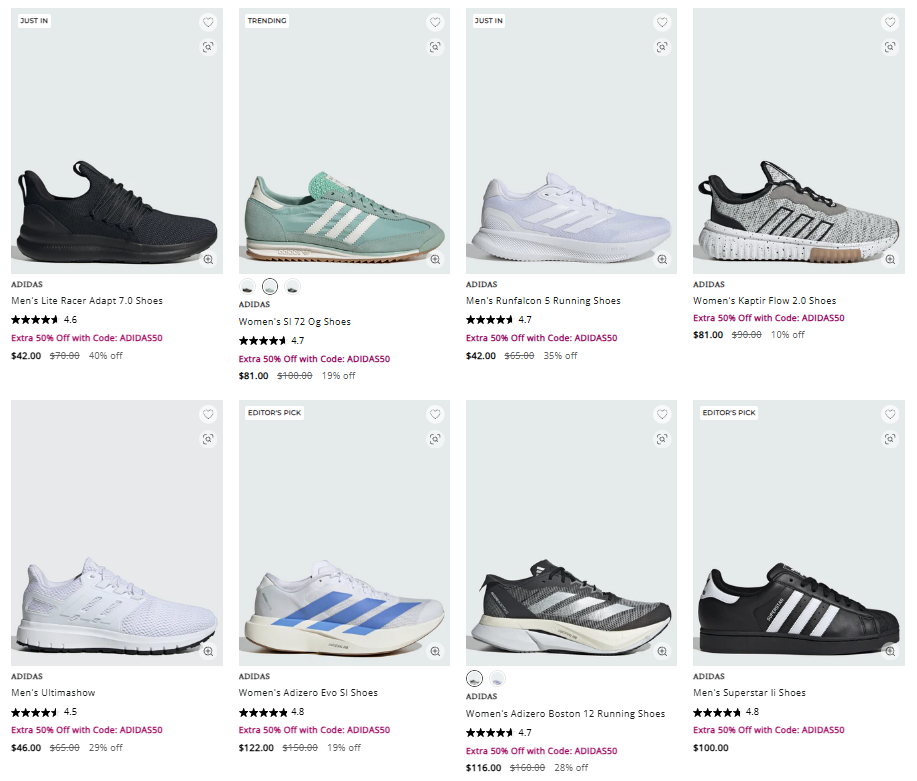
Task: Click the heart icon on Men's Superstar Ii Shoes
Action: pyautogui.click(x=889, y=413)
